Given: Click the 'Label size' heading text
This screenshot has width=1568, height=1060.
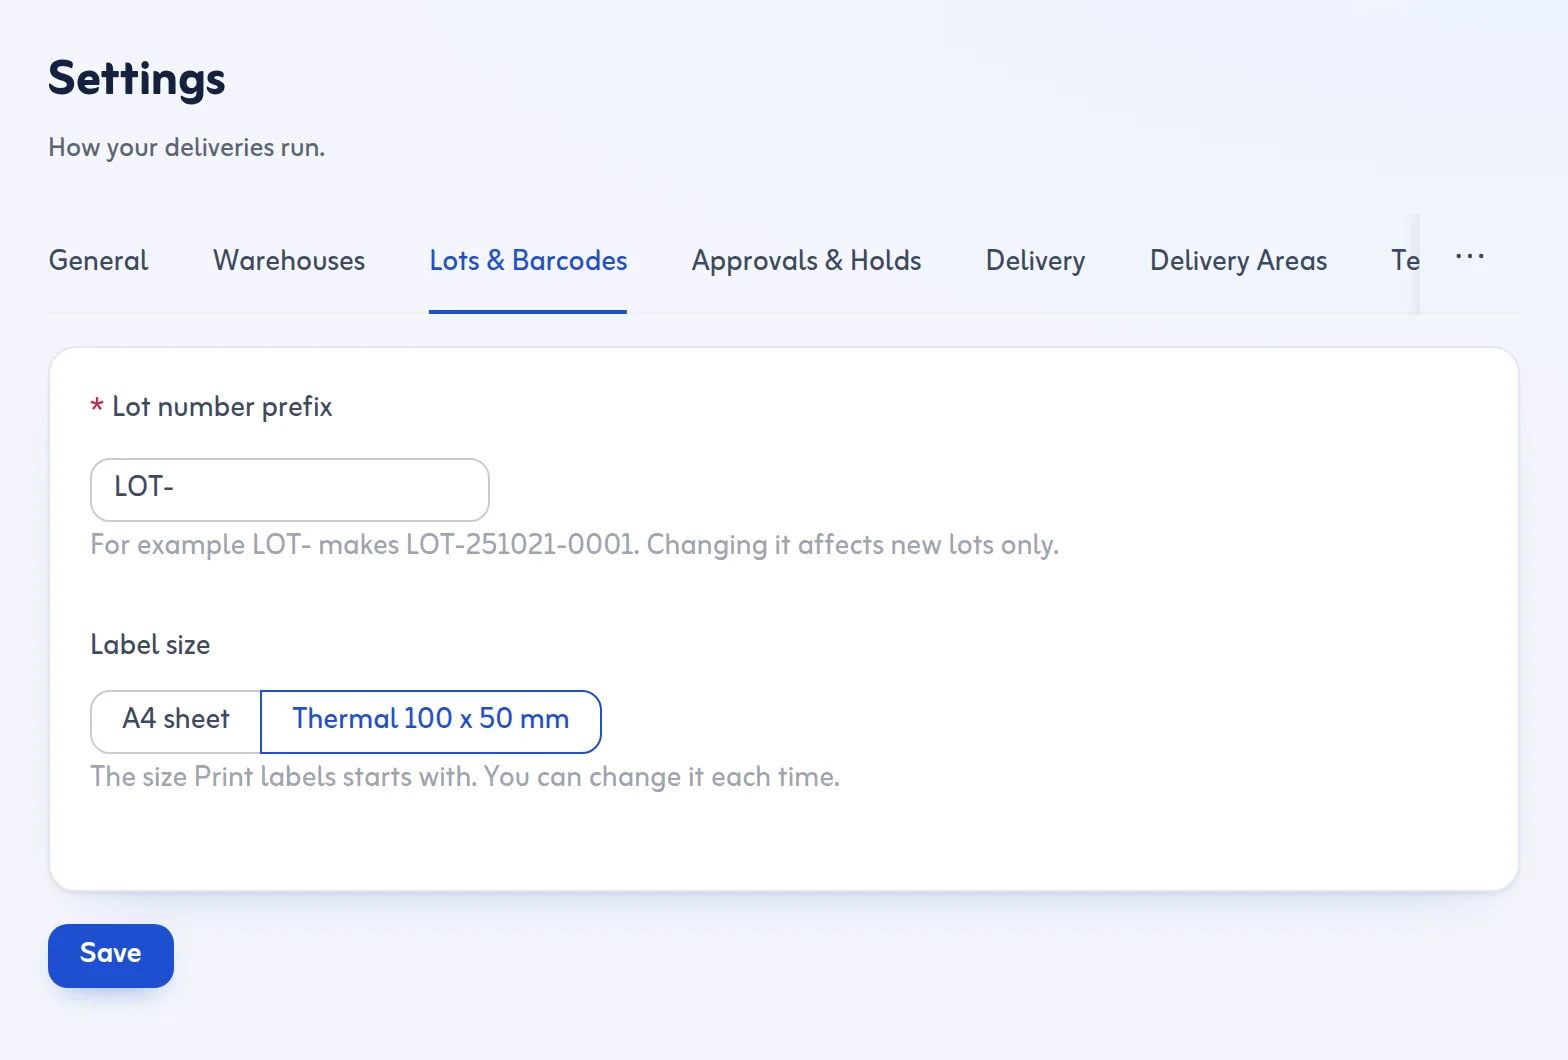Looking at the screenshot, I should click(150, 645).
